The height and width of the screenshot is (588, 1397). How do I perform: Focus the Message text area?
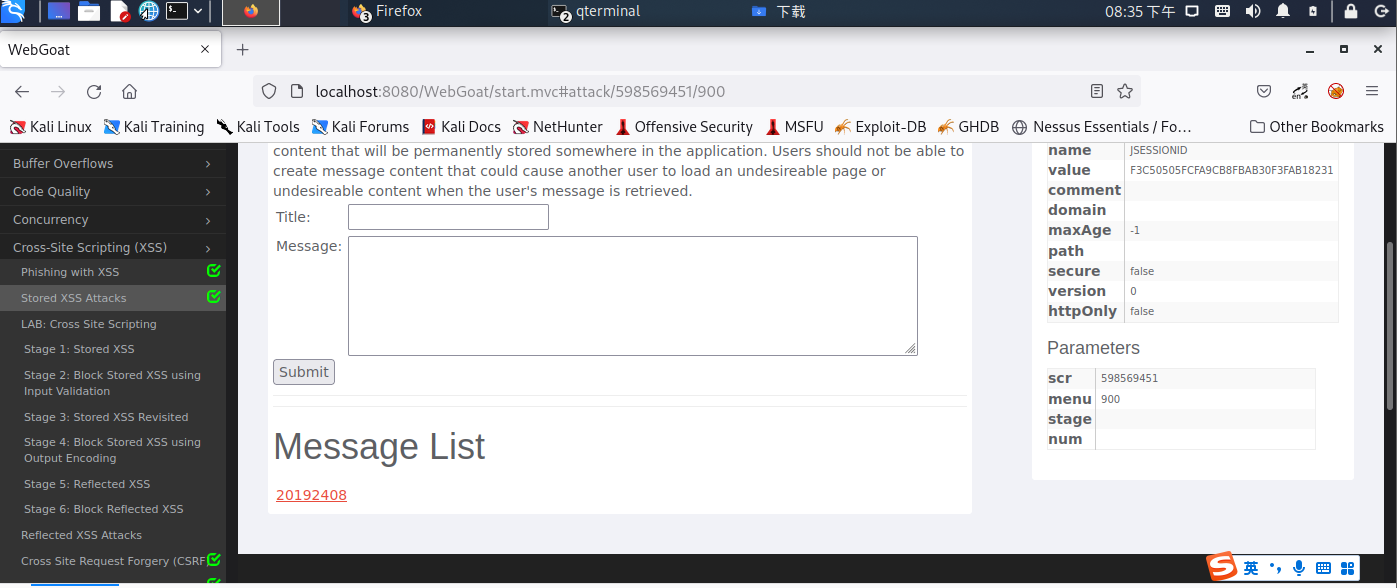[x=633, y=296]
